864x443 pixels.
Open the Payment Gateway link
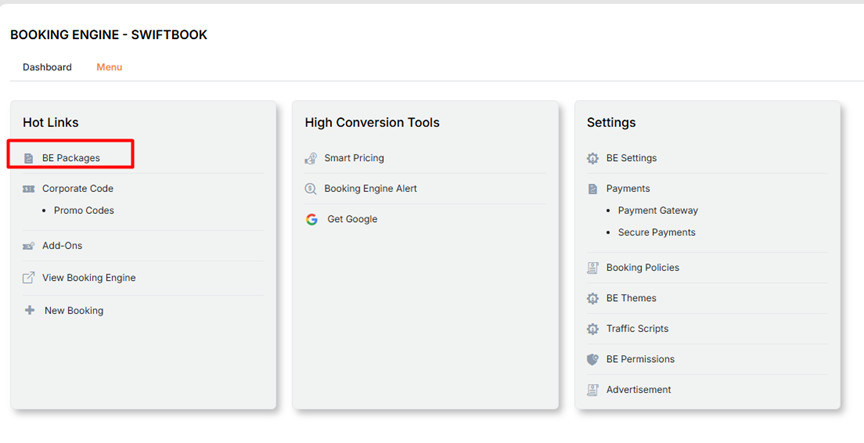point(657,211)
